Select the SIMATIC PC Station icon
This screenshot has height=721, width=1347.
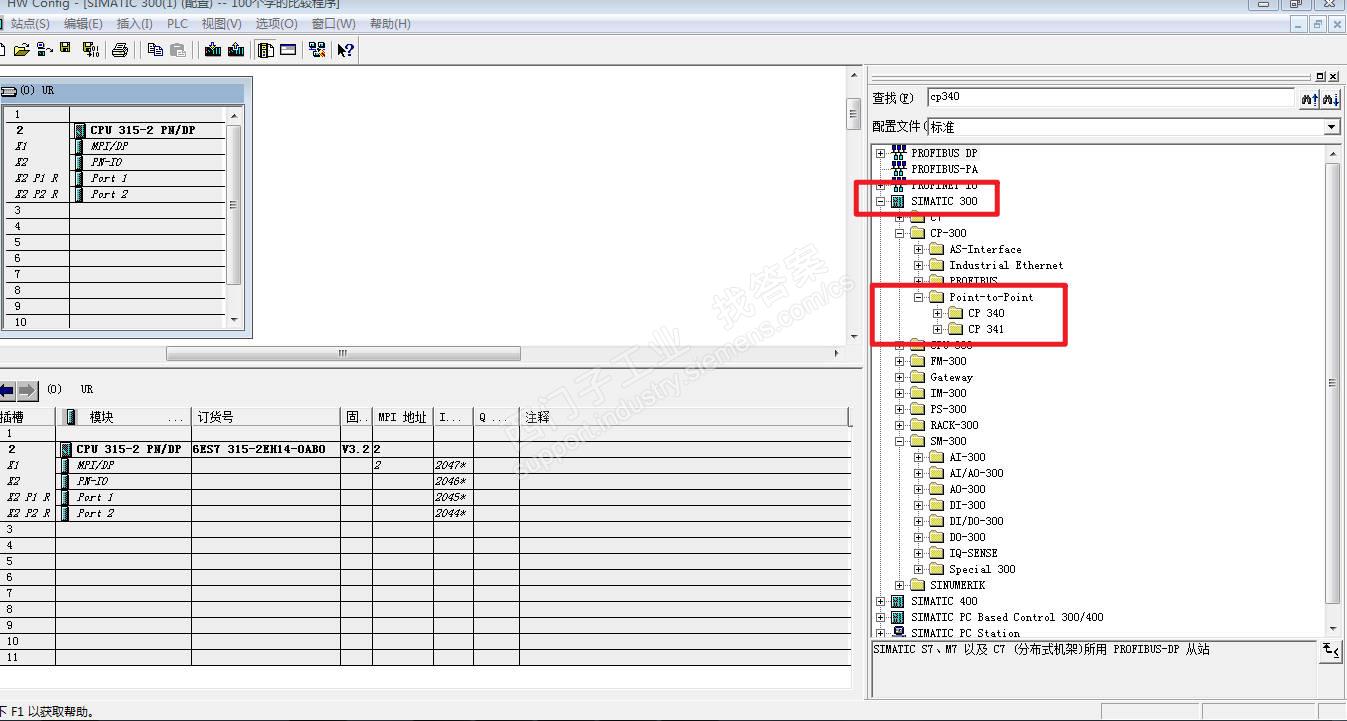(x=897, y=633)
